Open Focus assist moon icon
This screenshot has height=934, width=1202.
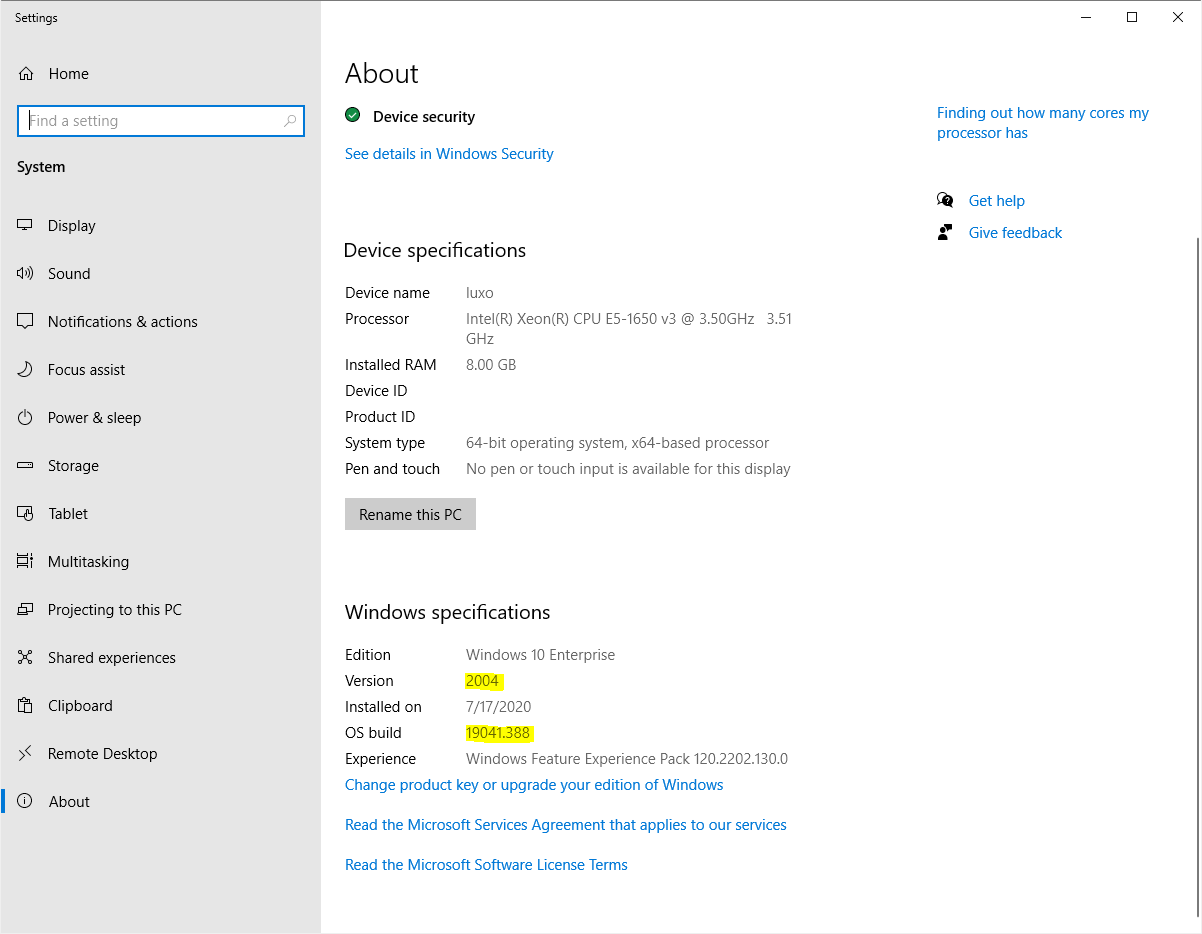26,370
